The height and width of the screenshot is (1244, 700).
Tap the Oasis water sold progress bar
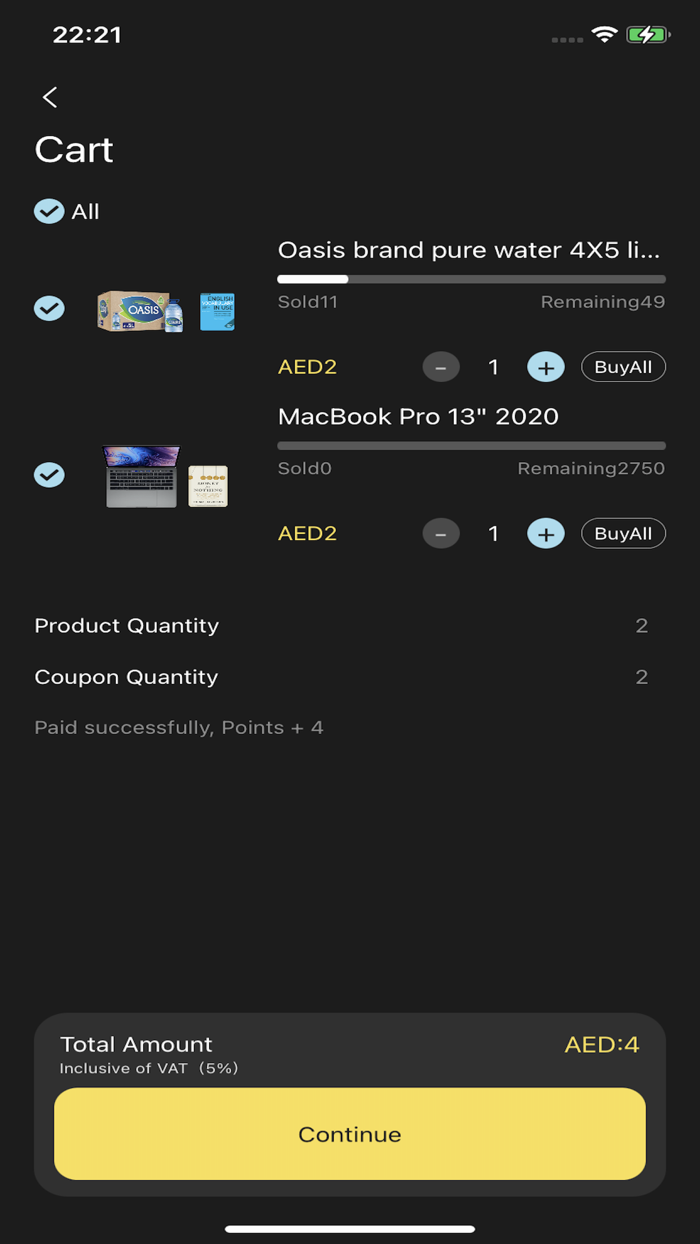click(471, 279)
